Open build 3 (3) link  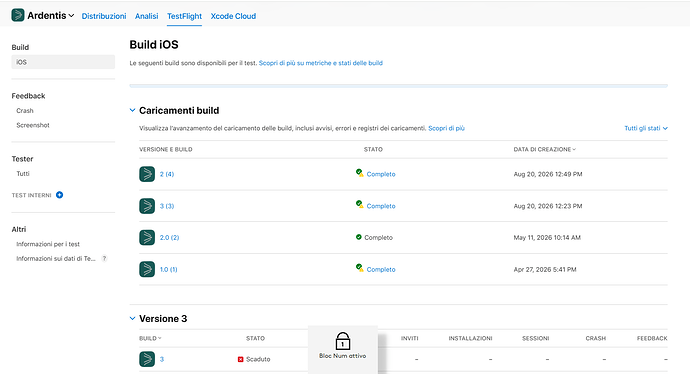point(167,206)
